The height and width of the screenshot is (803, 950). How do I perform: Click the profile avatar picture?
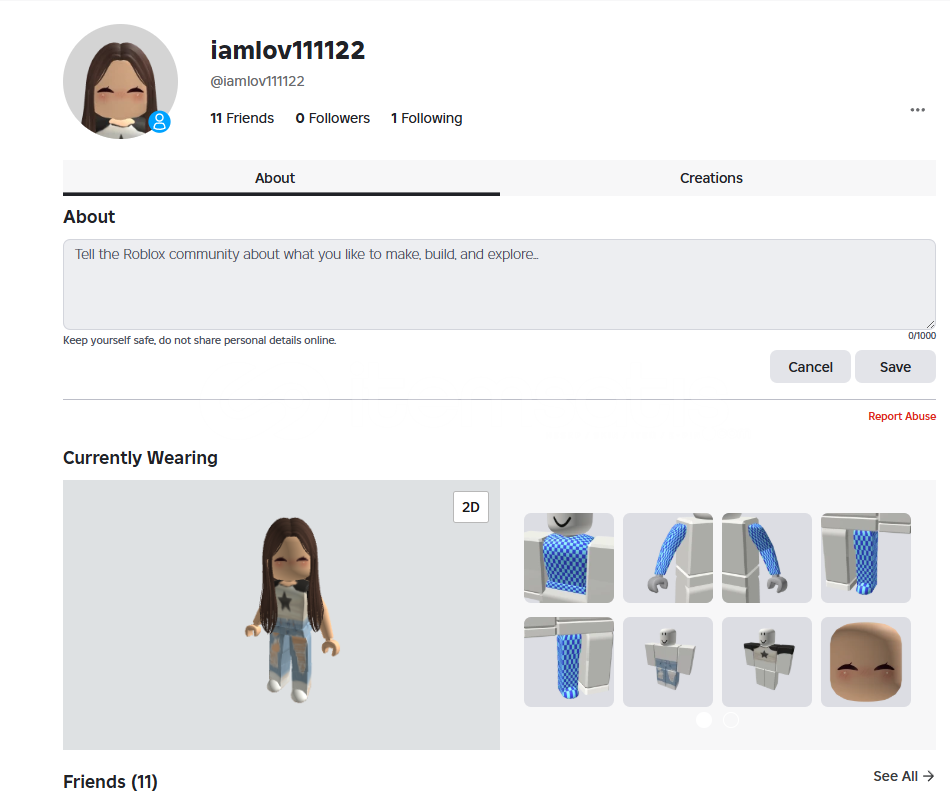(x=121, y=81)
